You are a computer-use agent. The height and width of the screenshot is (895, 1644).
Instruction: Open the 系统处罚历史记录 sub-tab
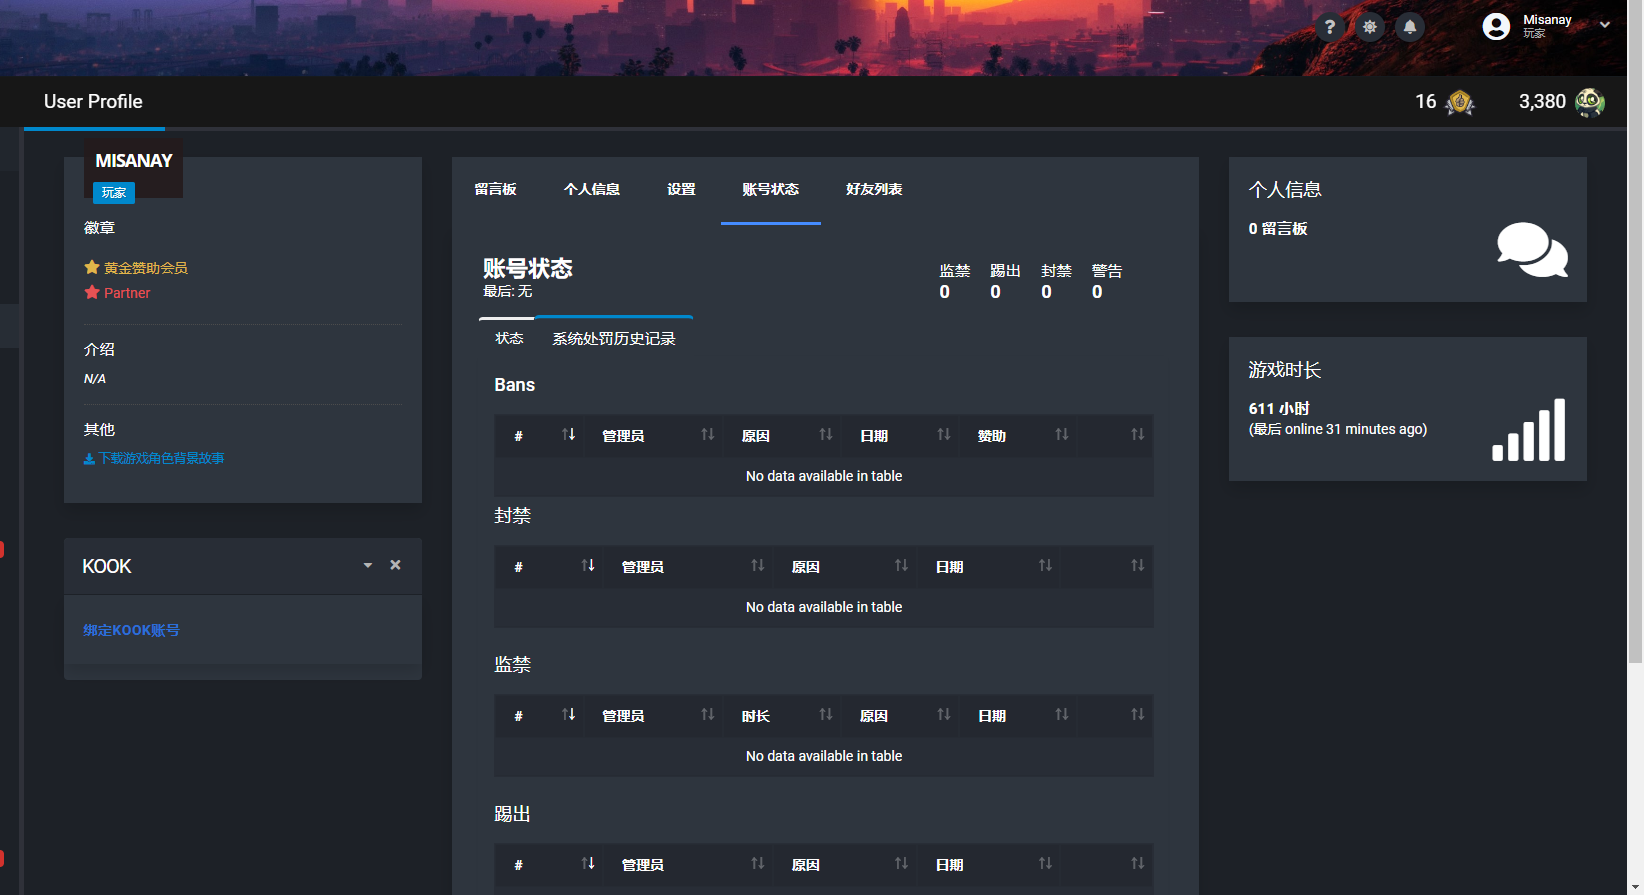(614, 338)
